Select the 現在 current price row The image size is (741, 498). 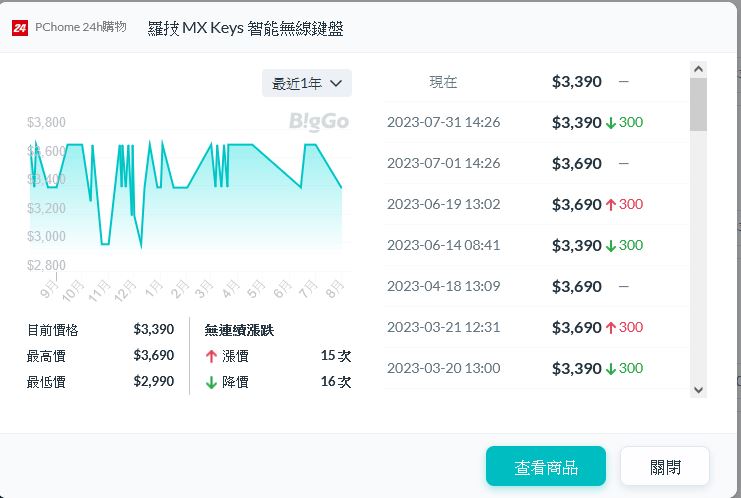536,82
